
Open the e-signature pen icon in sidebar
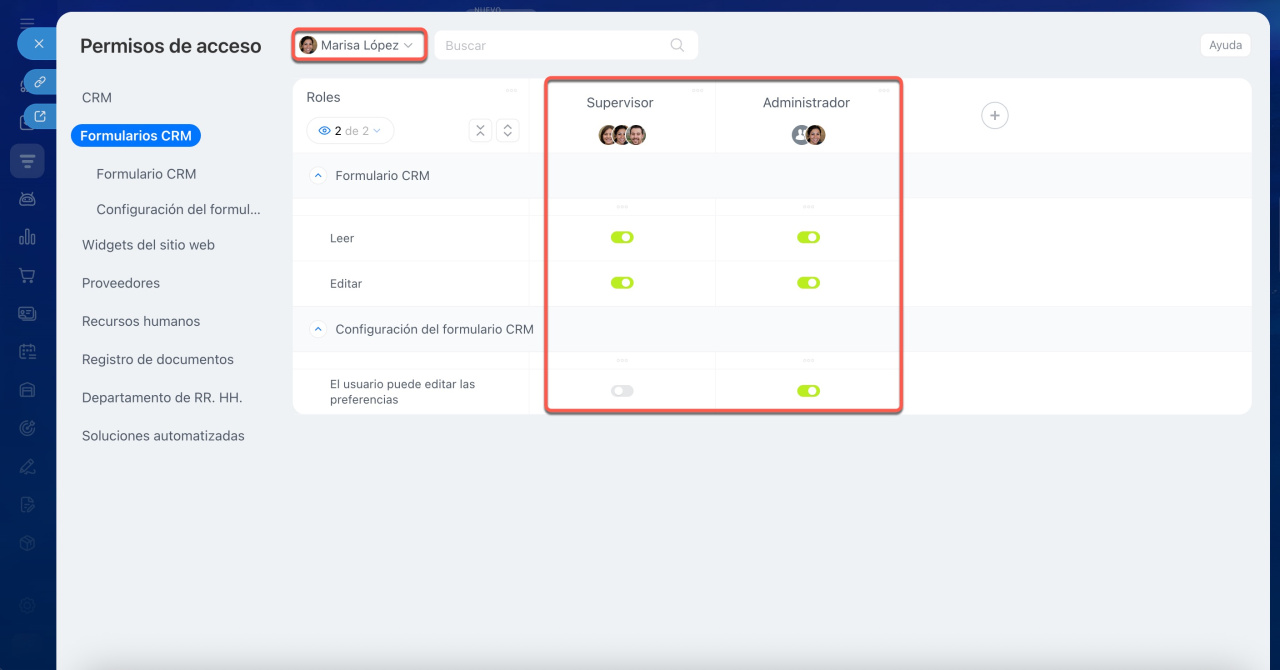coord(27,466)
